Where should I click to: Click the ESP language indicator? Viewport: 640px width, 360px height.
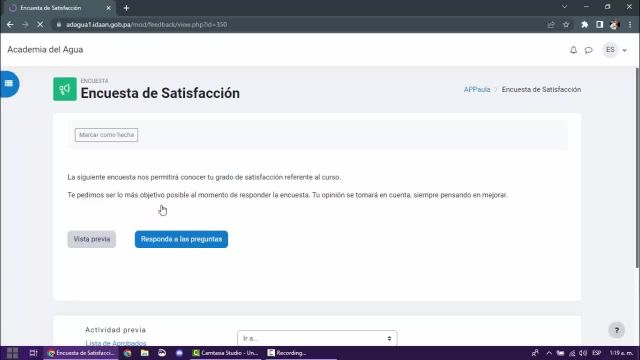tap(596, 353)
